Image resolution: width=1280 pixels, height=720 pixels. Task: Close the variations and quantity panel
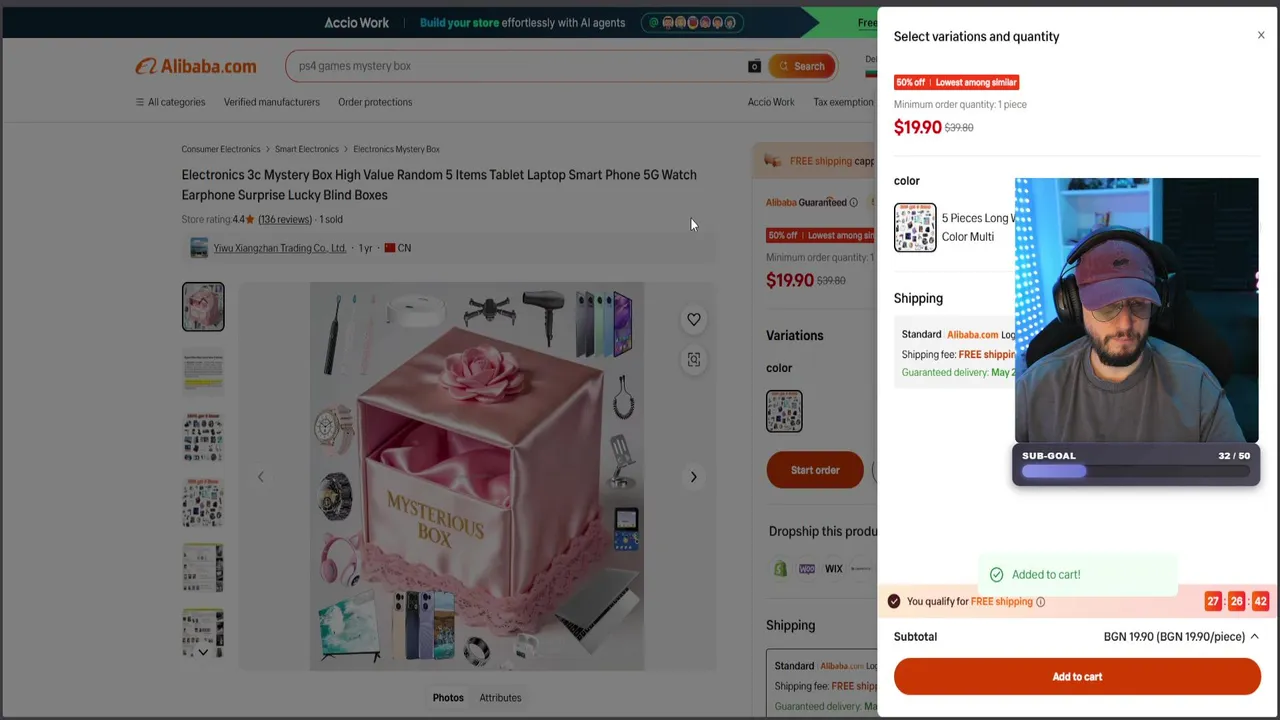point(1261,36)
